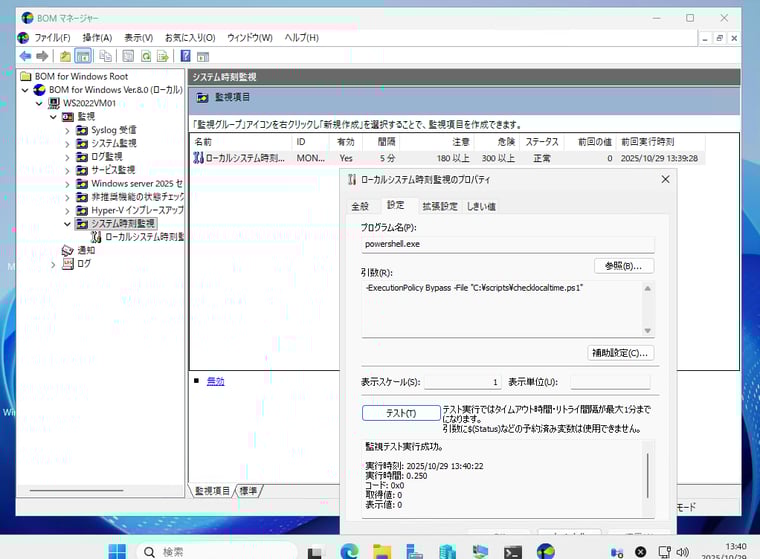Click the プログラム名 input field
The width and height of the screenshot is (760, 559).
tap(508, 244)
